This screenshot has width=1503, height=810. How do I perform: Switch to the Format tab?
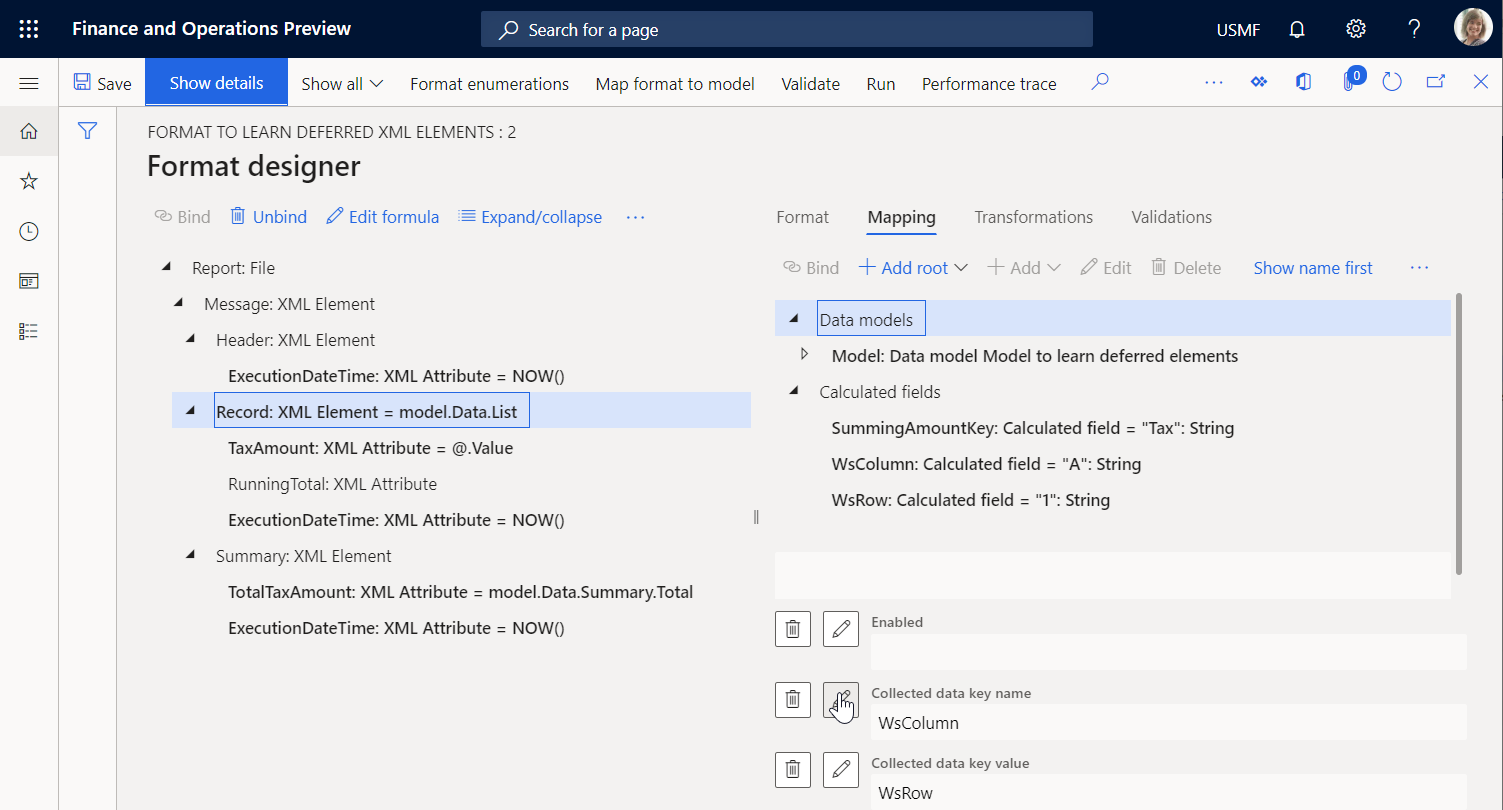pyautogui.click(x=802, y=217)
